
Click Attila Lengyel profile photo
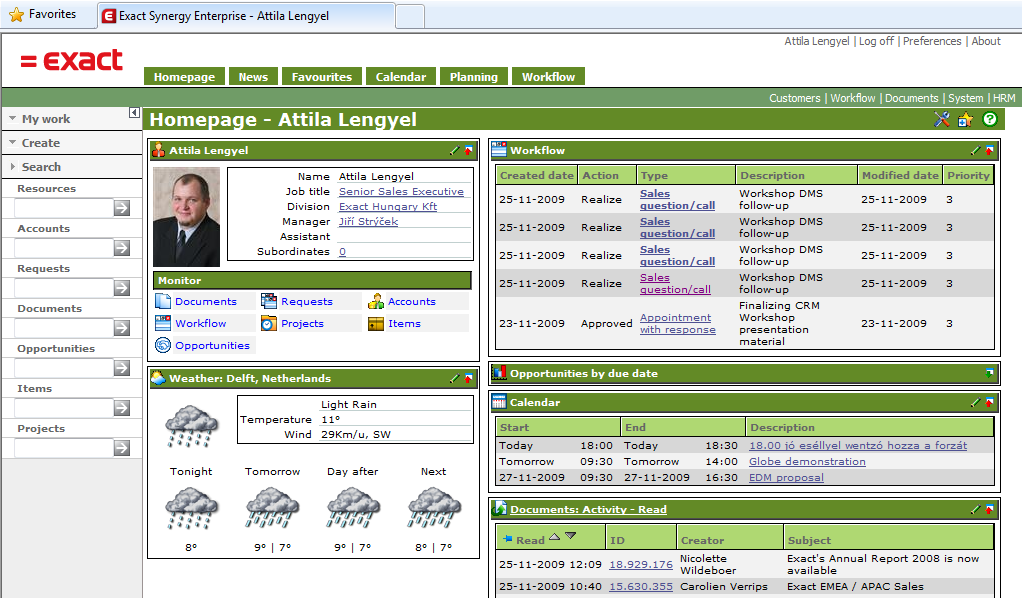(186, 217)
